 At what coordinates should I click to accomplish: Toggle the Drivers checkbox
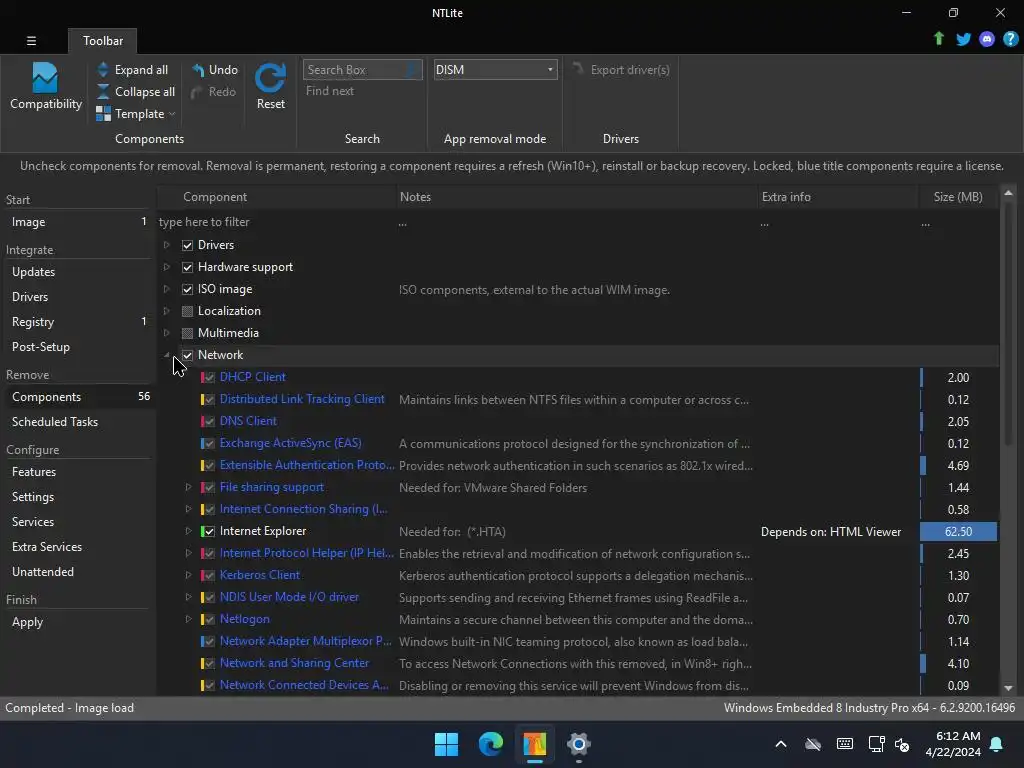point(187,245)
